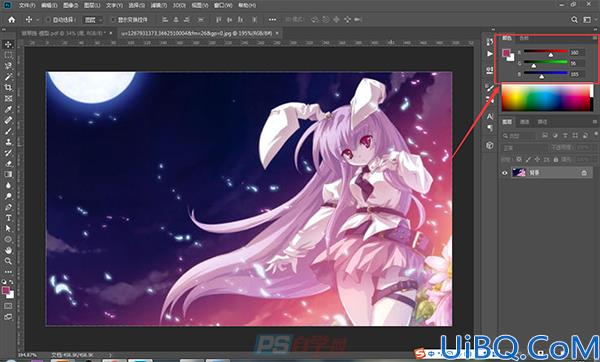Viewport: 600px width, 362px height.
Task: Change screen mode at toolbox bottom
Action: click(x=8, y=317)
